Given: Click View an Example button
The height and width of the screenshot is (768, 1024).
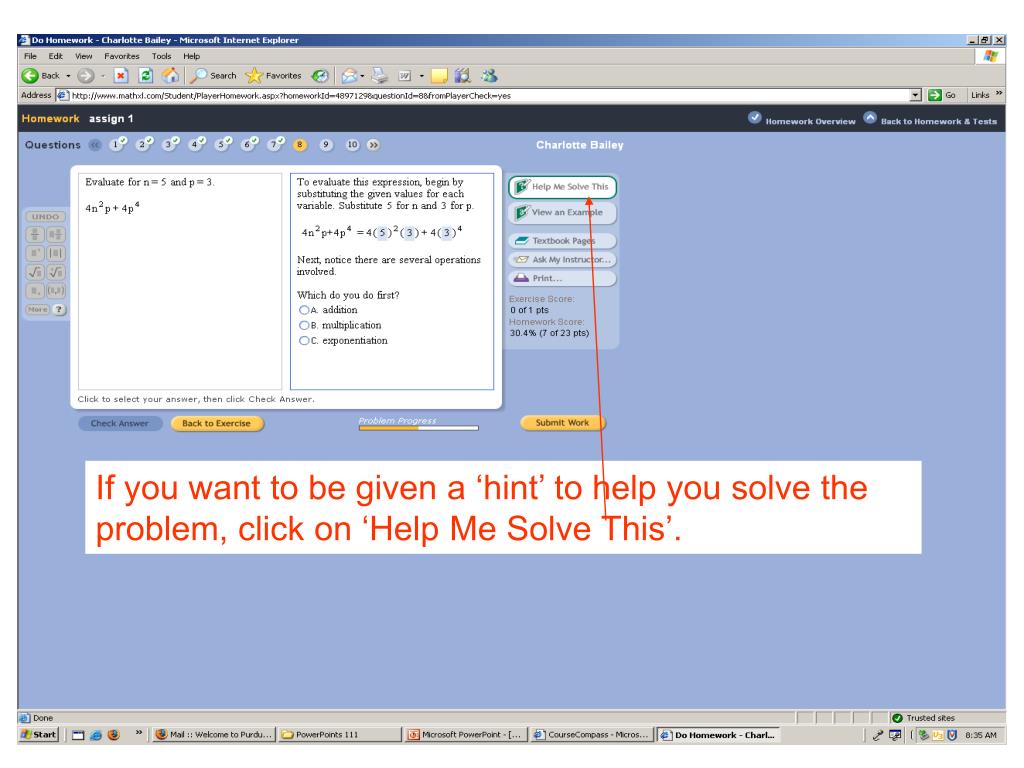Looking at the screenshot, I should click(x=562, y=212).
